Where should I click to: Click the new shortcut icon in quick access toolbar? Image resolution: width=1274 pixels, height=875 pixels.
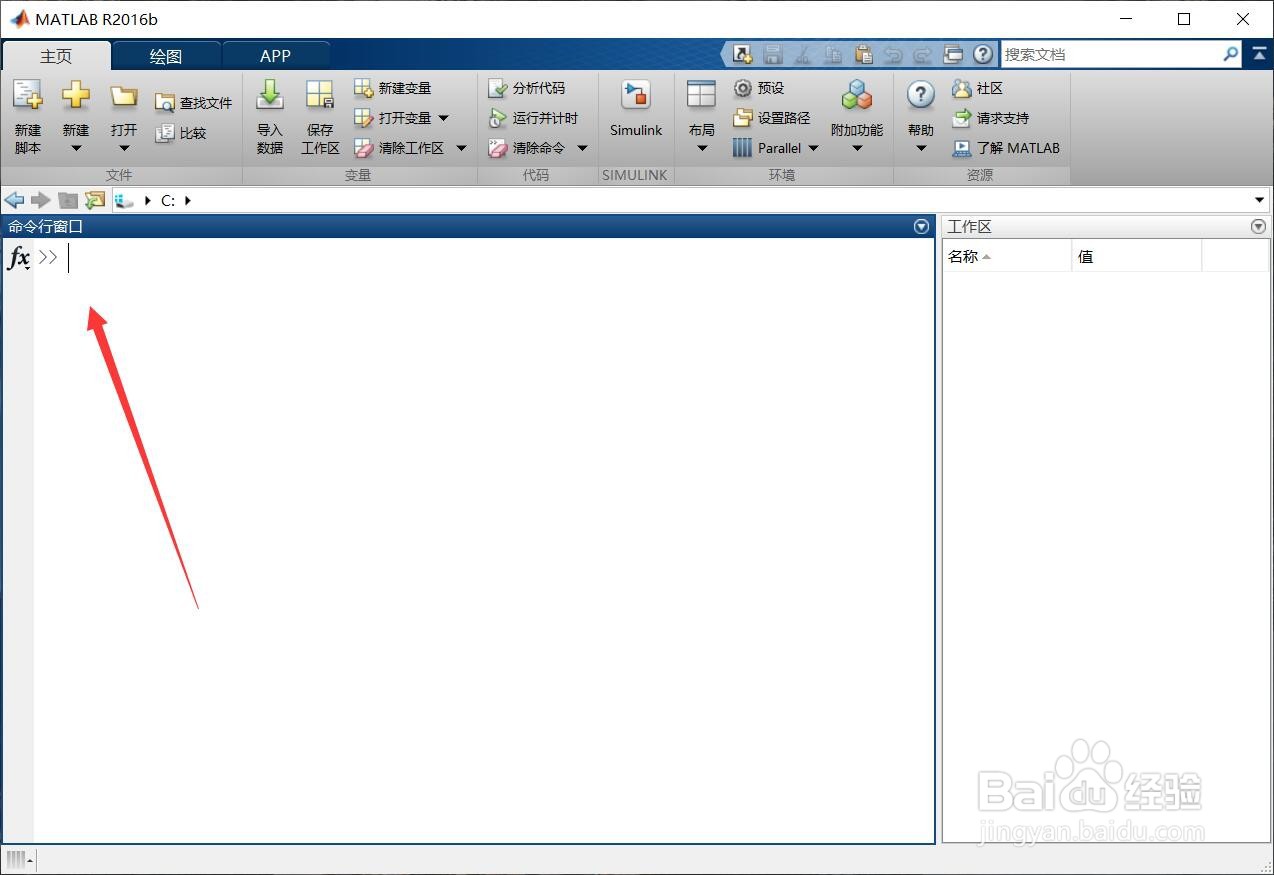coord(742,54)
